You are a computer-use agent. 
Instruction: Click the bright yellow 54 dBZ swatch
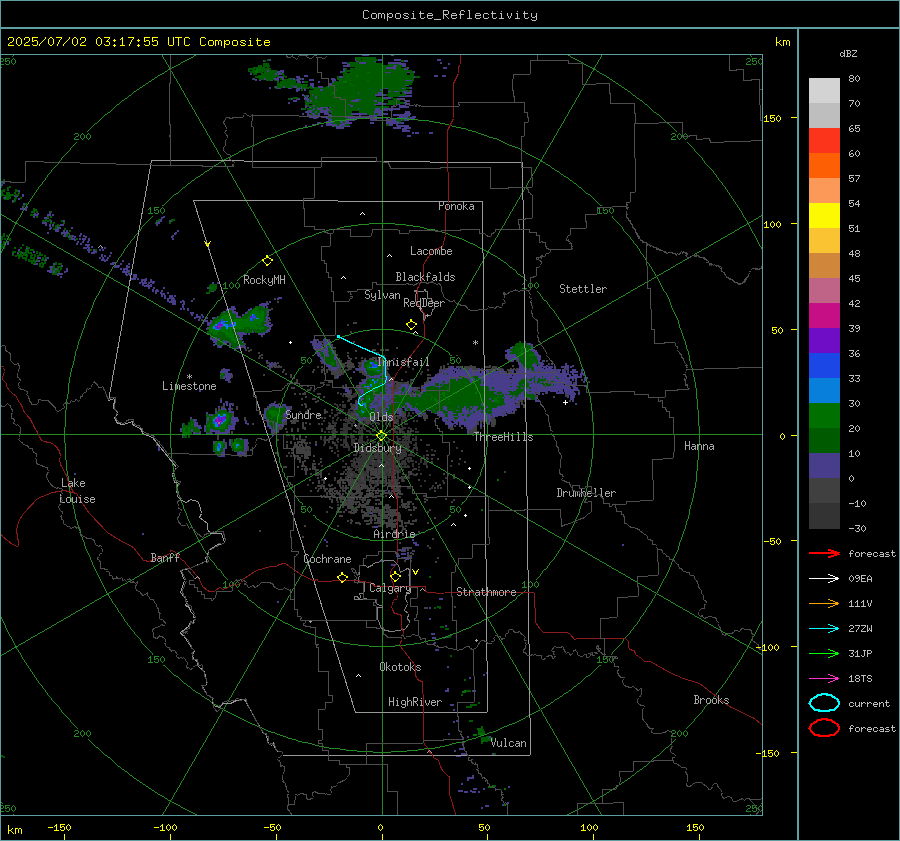tap(824, 216)
